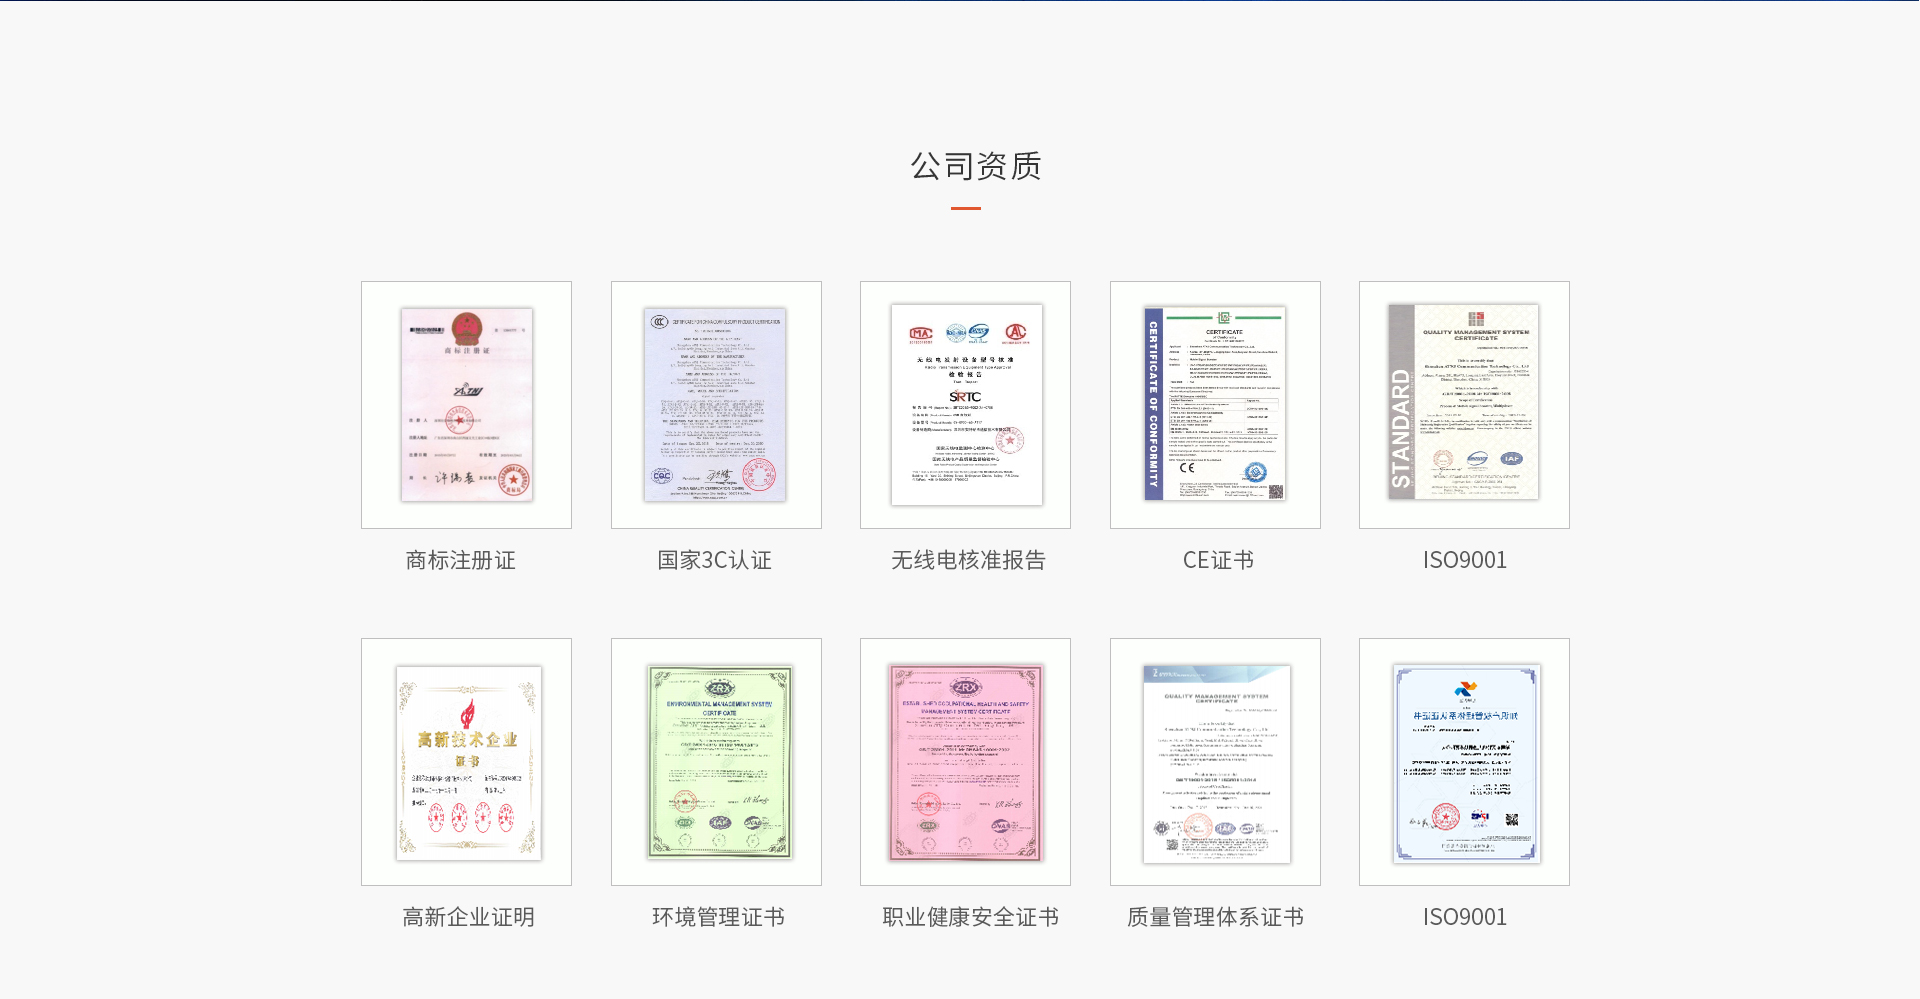Click the 国家3C认证 caption label
The height and width of the screenshot is (999, 1920).
[714, 560]
